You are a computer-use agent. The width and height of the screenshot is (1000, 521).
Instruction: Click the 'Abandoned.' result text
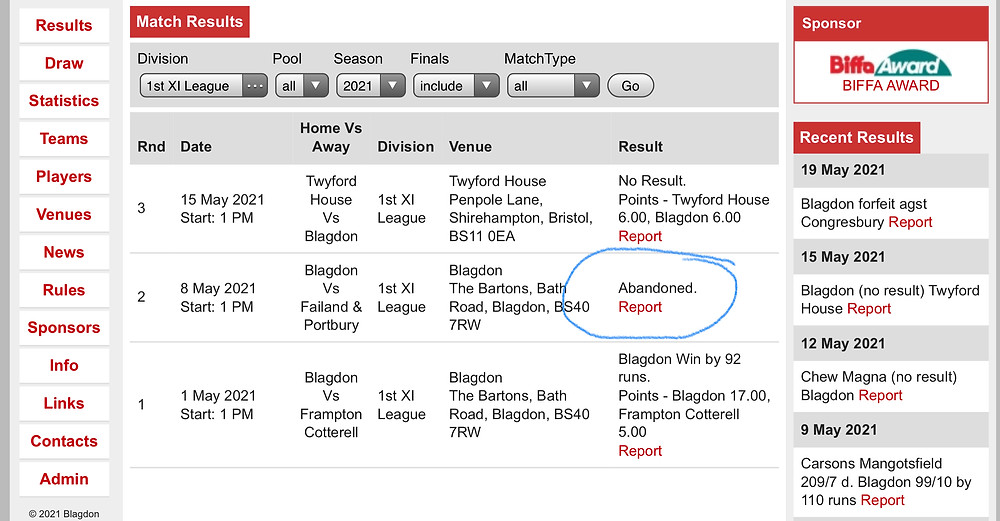click(x=658, y=288)
